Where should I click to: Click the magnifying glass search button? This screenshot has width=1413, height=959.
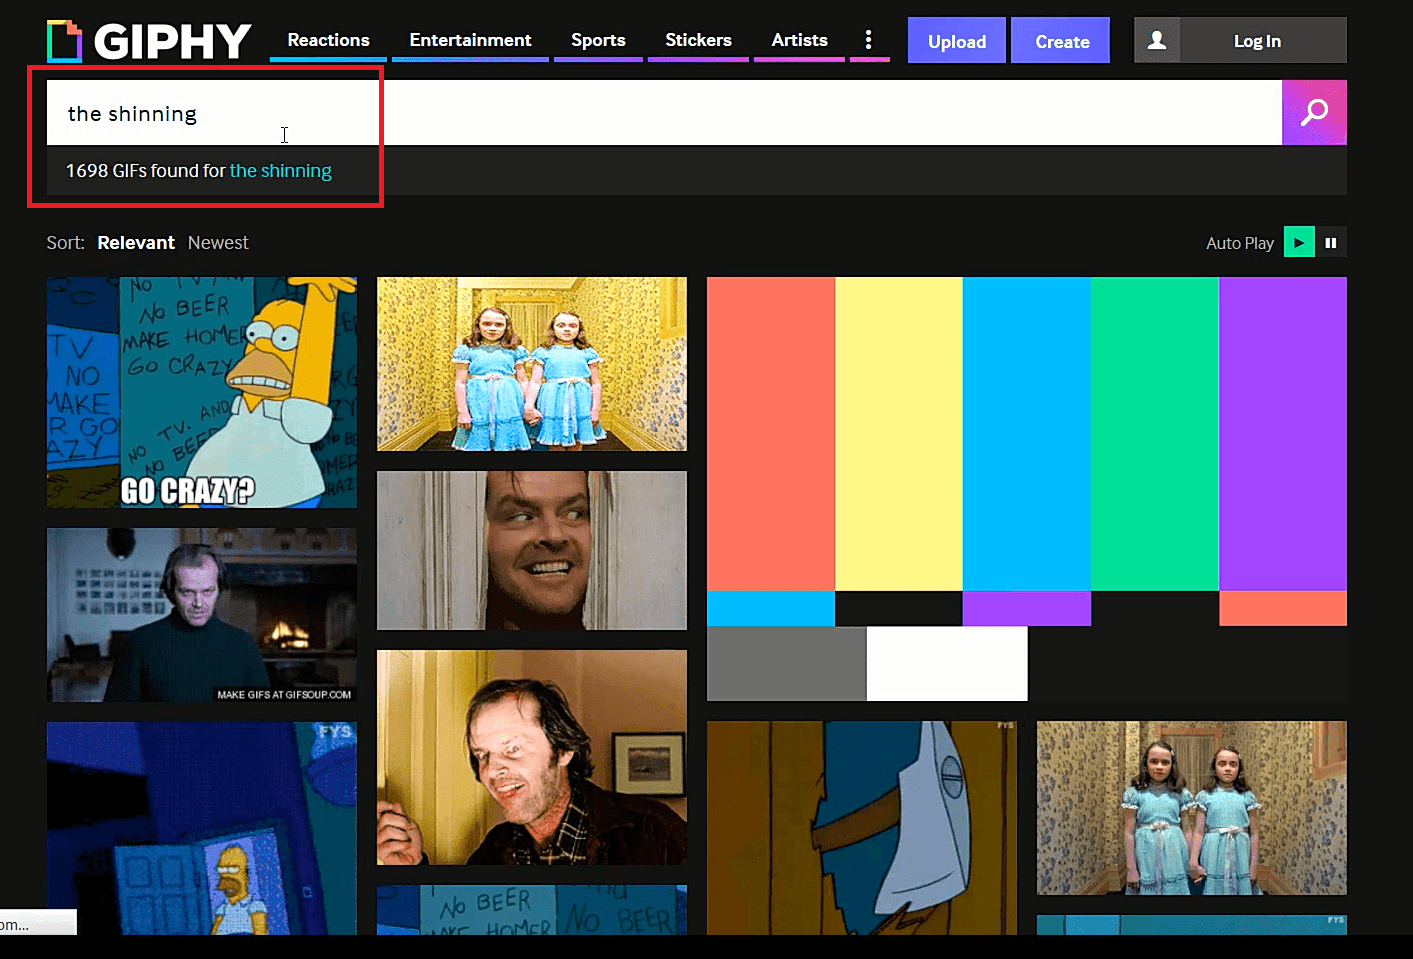click(x=1314, y=112)
